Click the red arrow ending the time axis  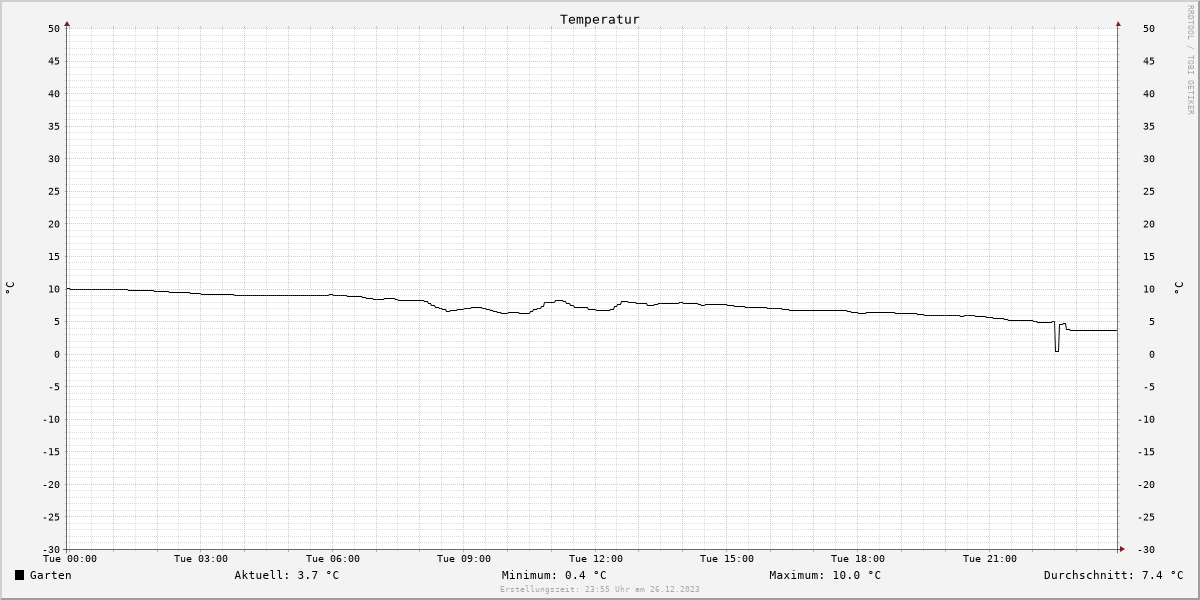click(1122, 549)
